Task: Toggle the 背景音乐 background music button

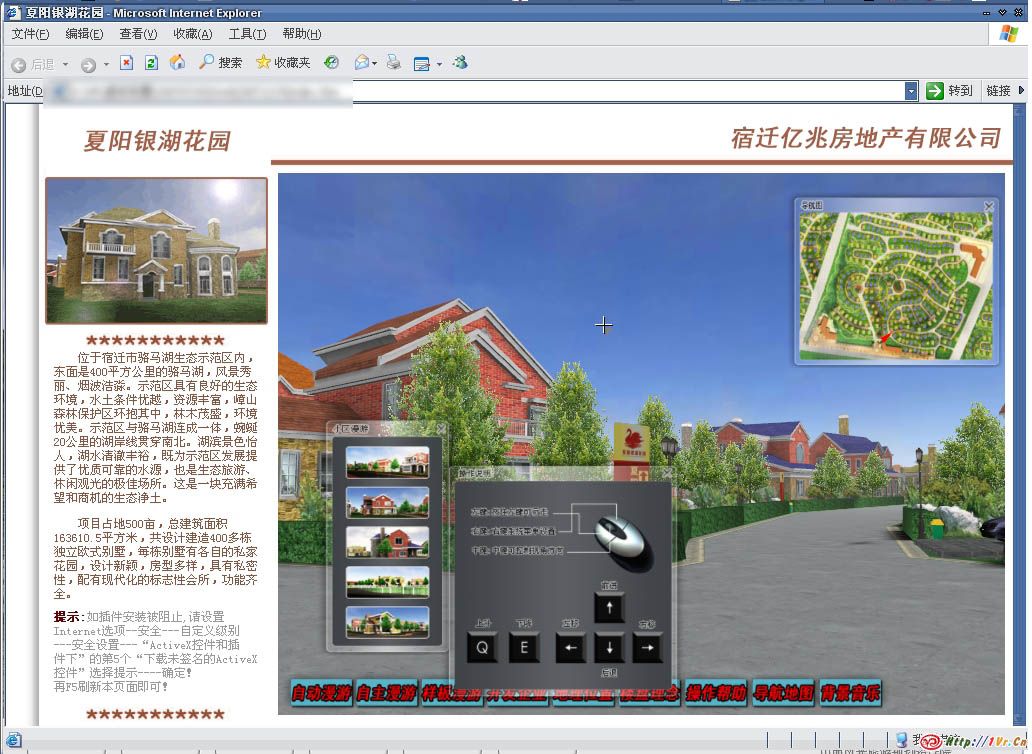Action: [851, 693]
